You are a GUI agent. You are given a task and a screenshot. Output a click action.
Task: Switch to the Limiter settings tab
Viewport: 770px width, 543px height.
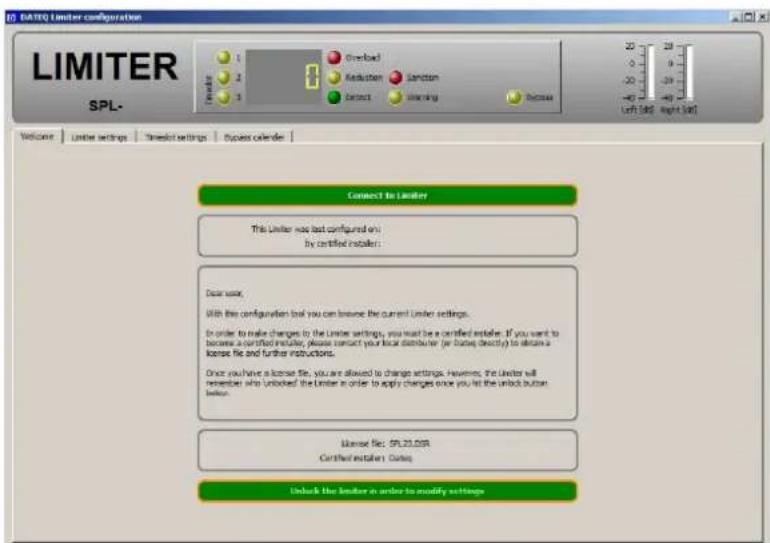(99, 137)
